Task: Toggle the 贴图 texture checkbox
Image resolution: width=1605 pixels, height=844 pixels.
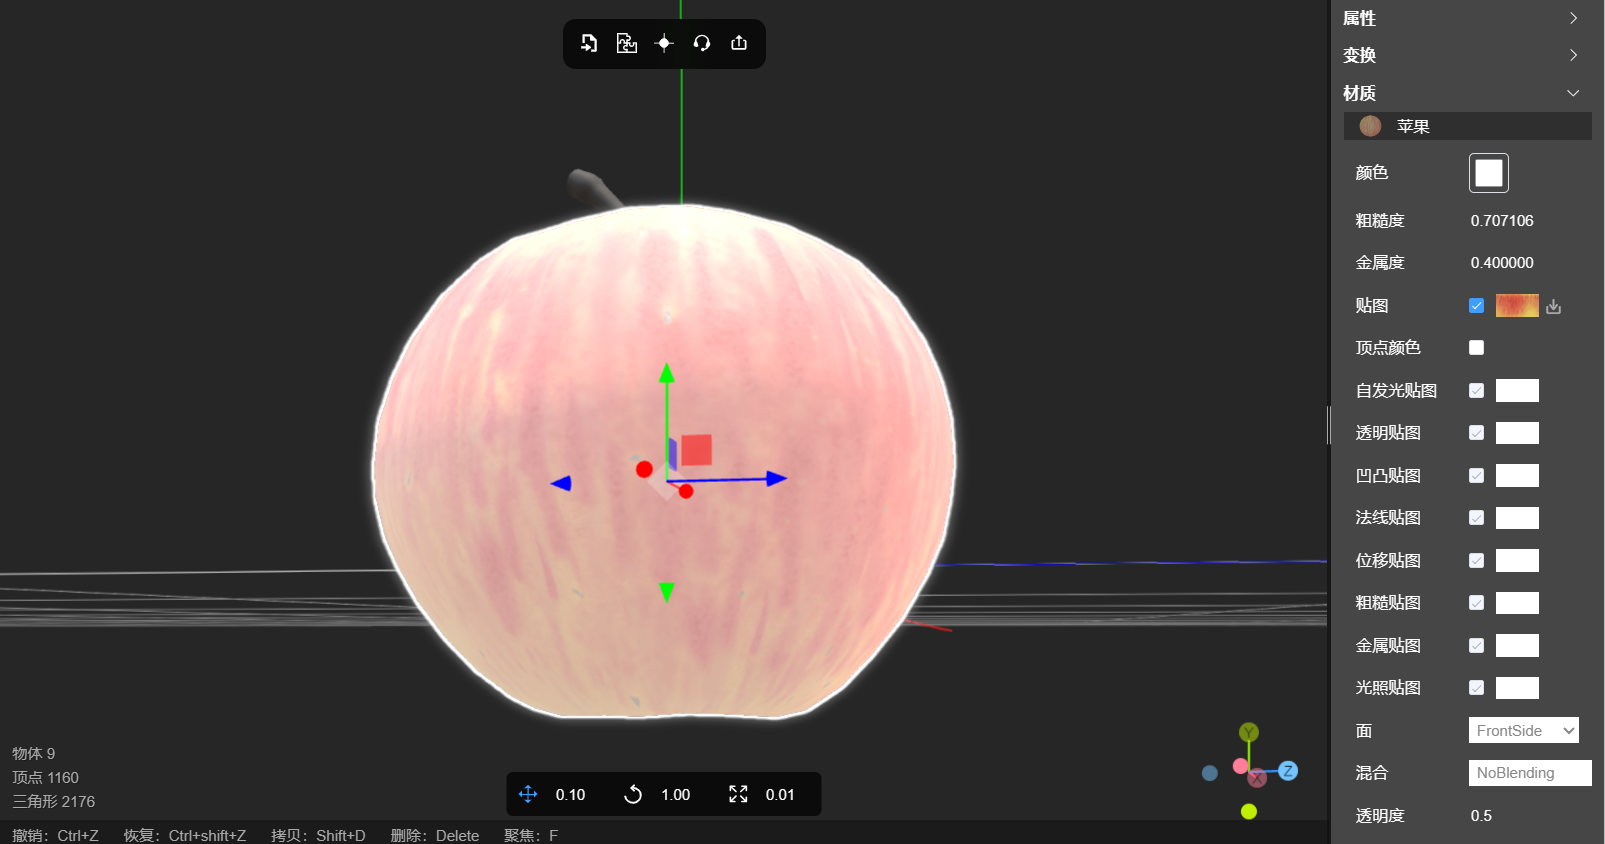Action: pyautogui.click(x=1476, y=306)
